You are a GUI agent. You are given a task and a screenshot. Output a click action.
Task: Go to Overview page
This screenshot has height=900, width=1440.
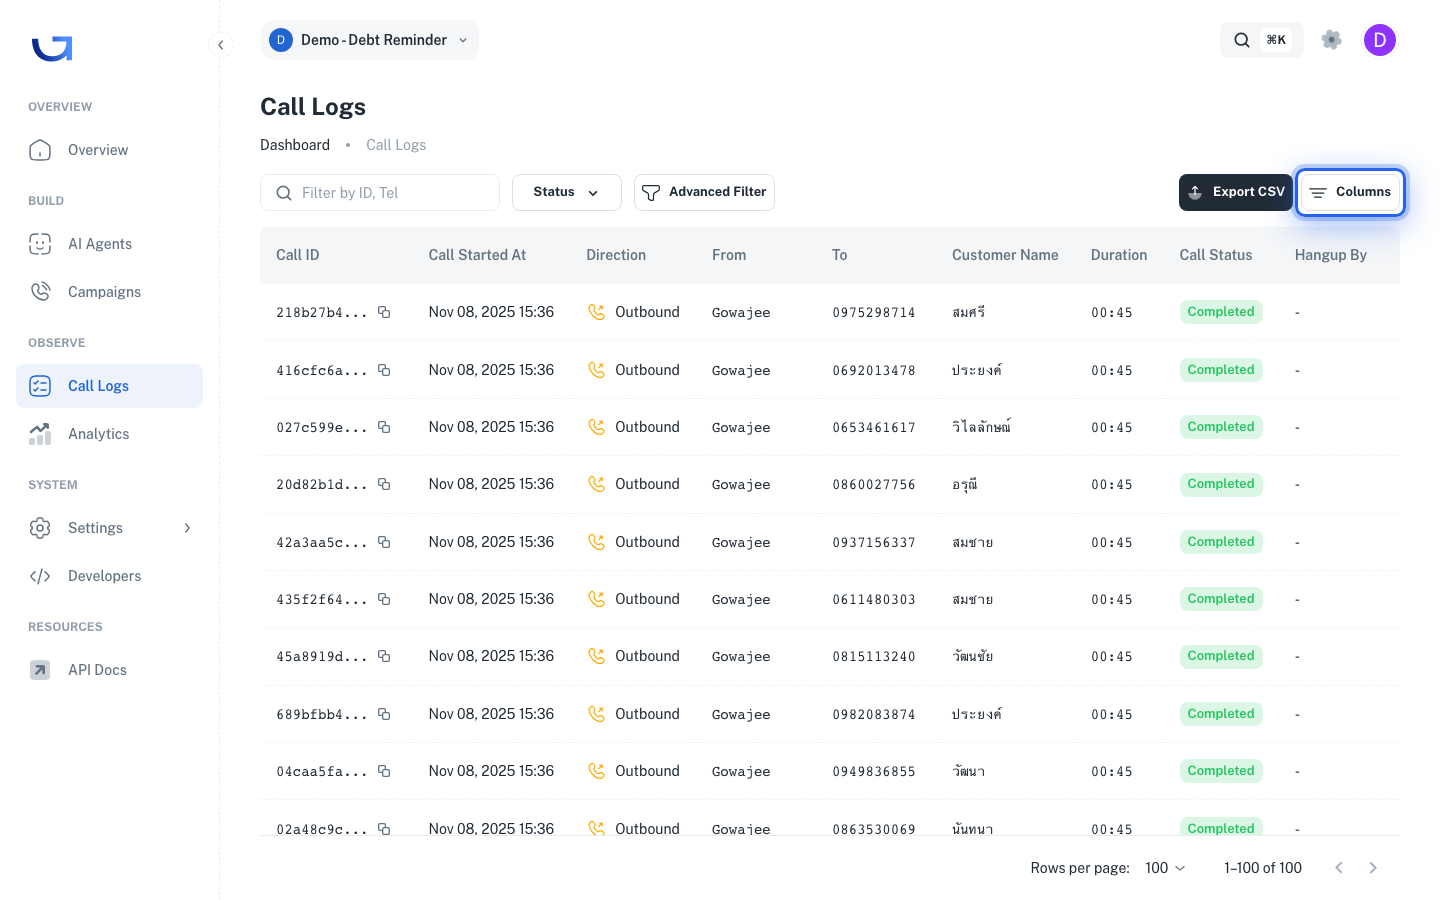coord(109,150)
